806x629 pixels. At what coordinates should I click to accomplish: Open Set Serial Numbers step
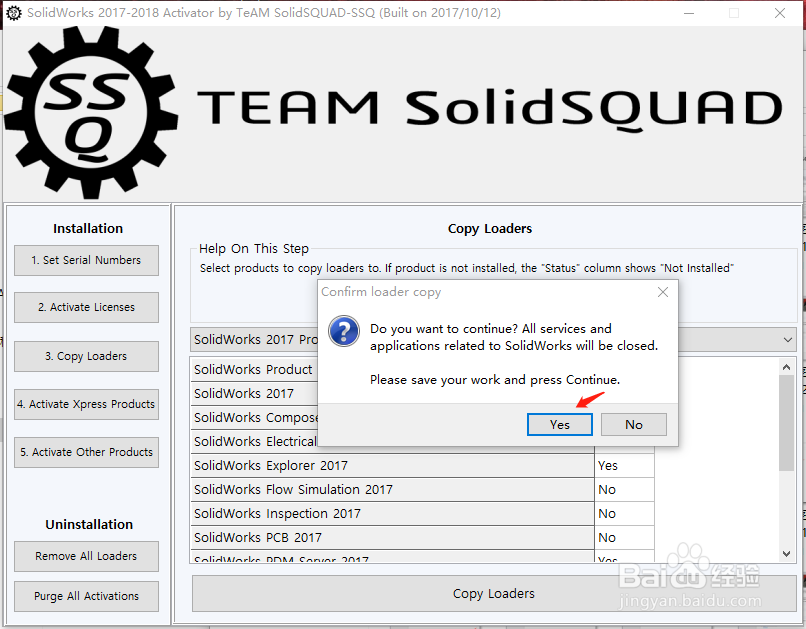click(x=86, y=260)
